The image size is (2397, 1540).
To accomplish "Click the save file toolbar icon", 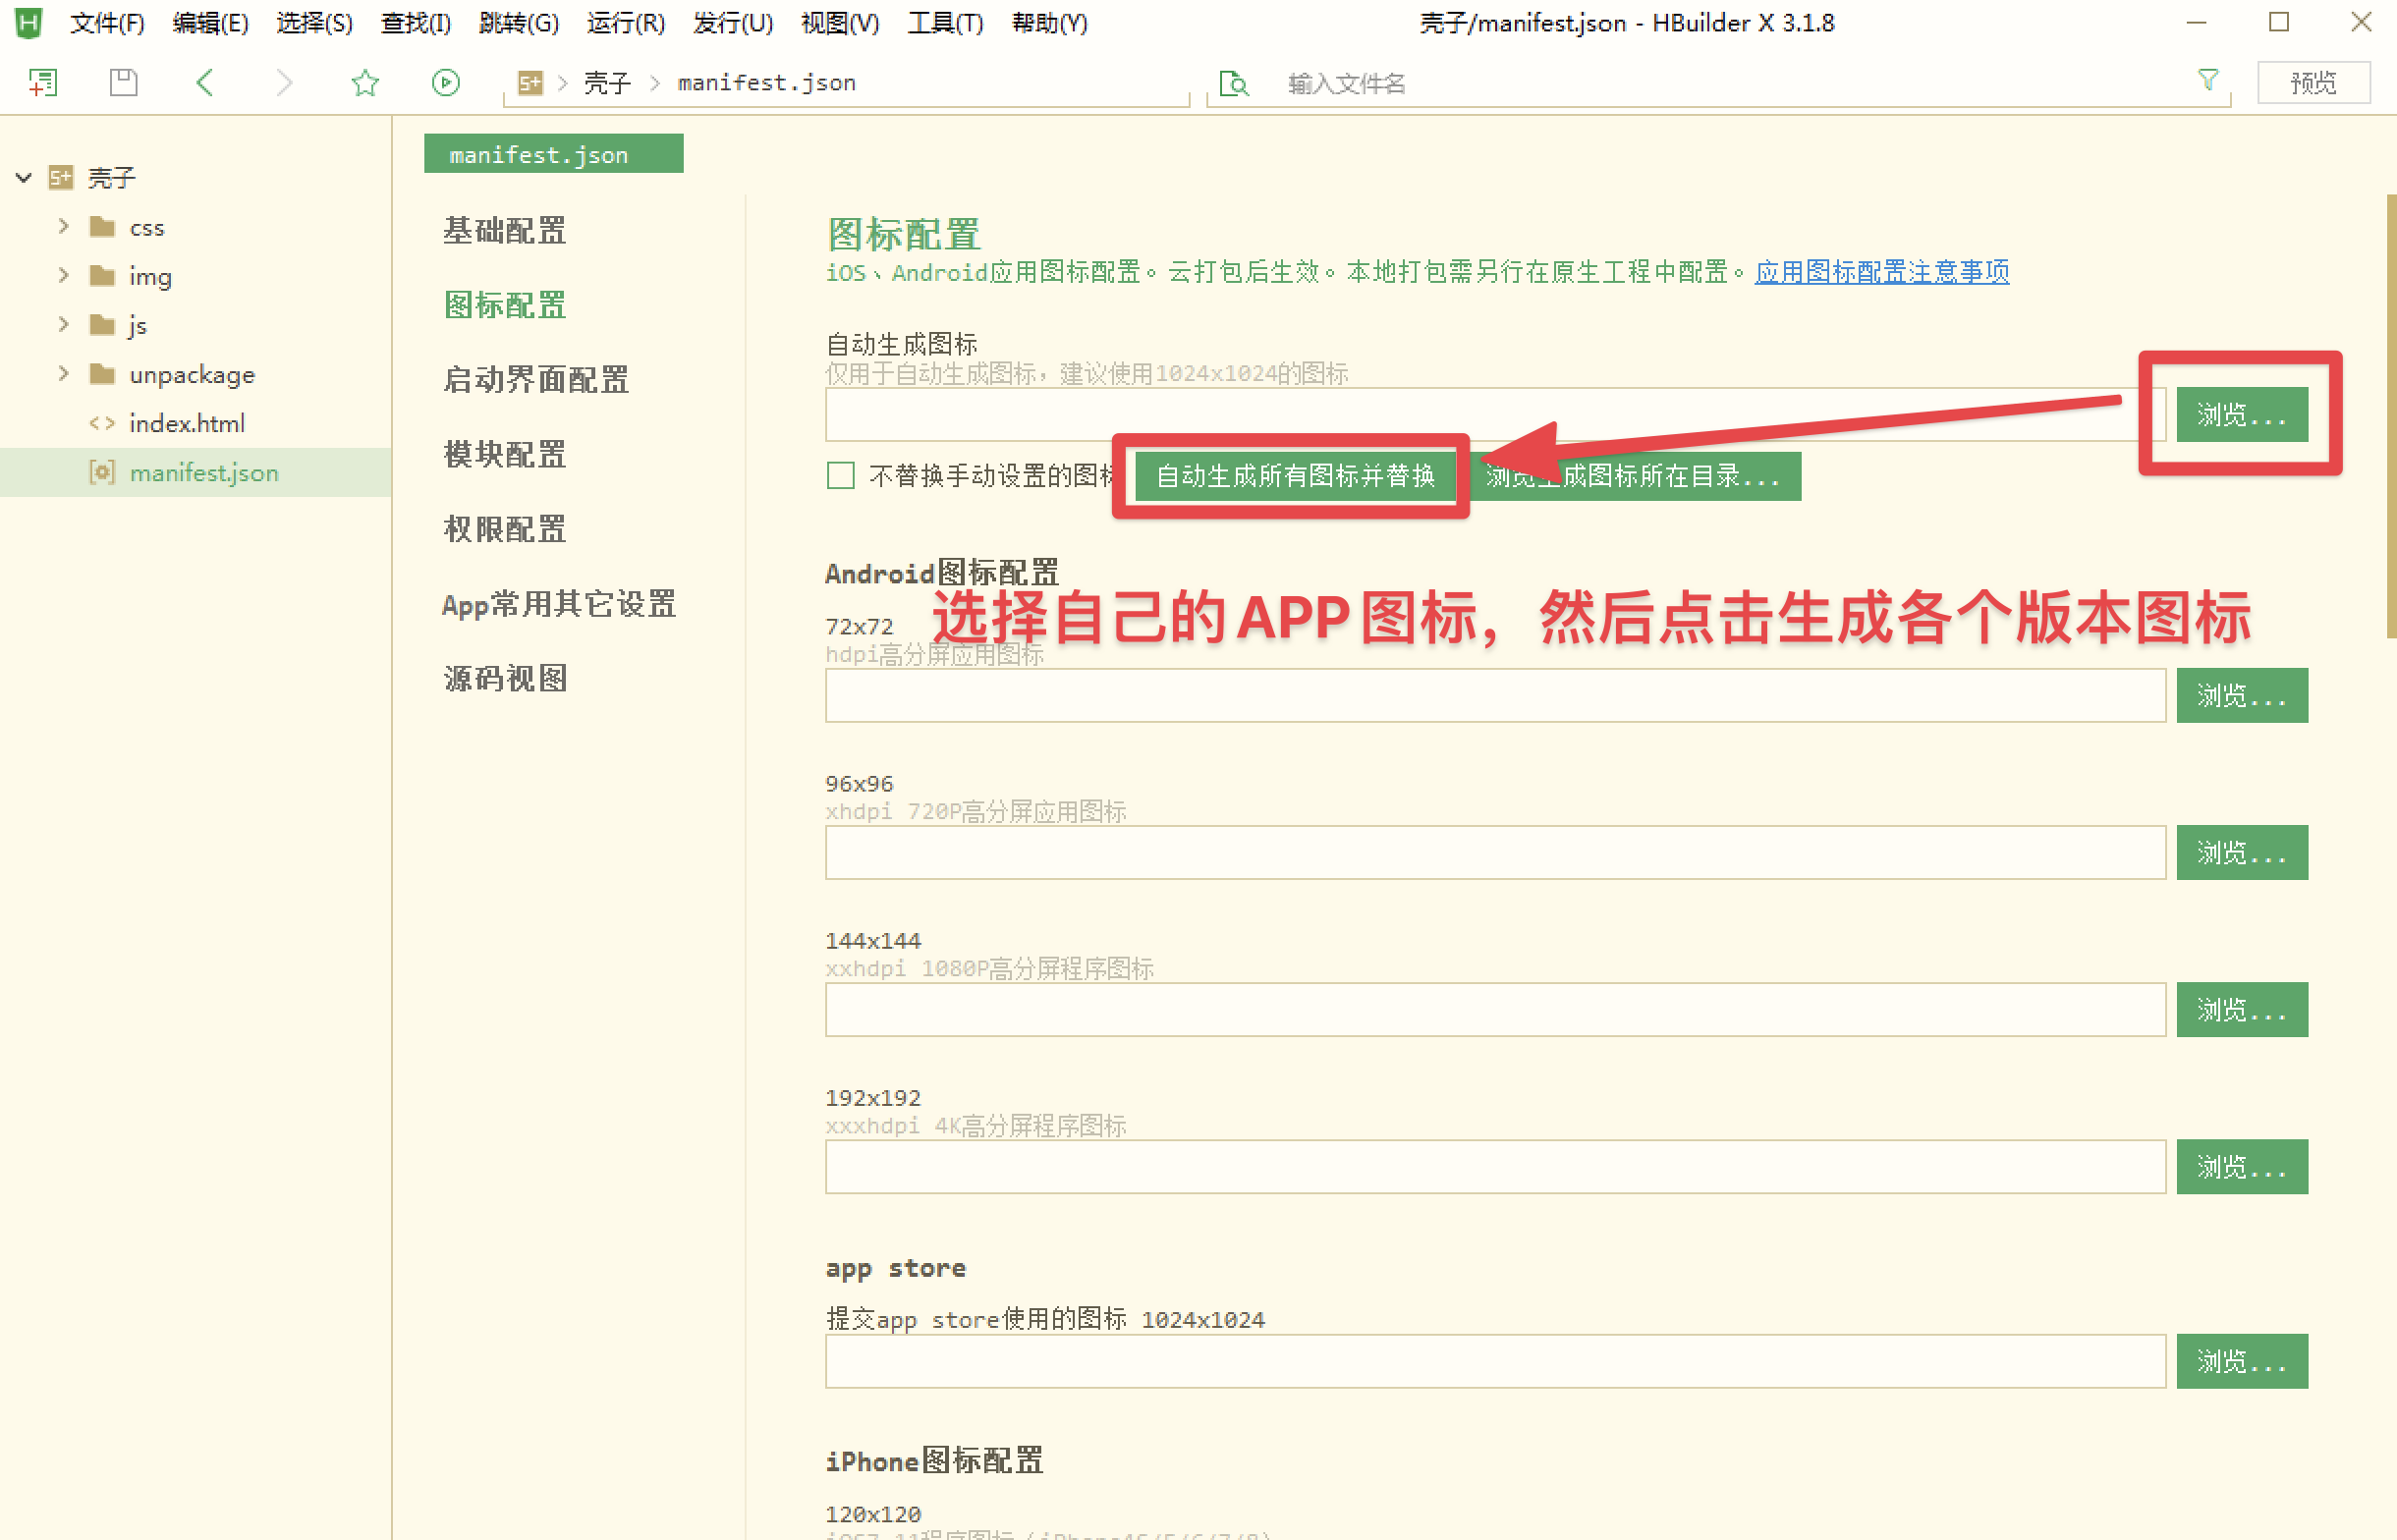I will (x=123, y=82).
